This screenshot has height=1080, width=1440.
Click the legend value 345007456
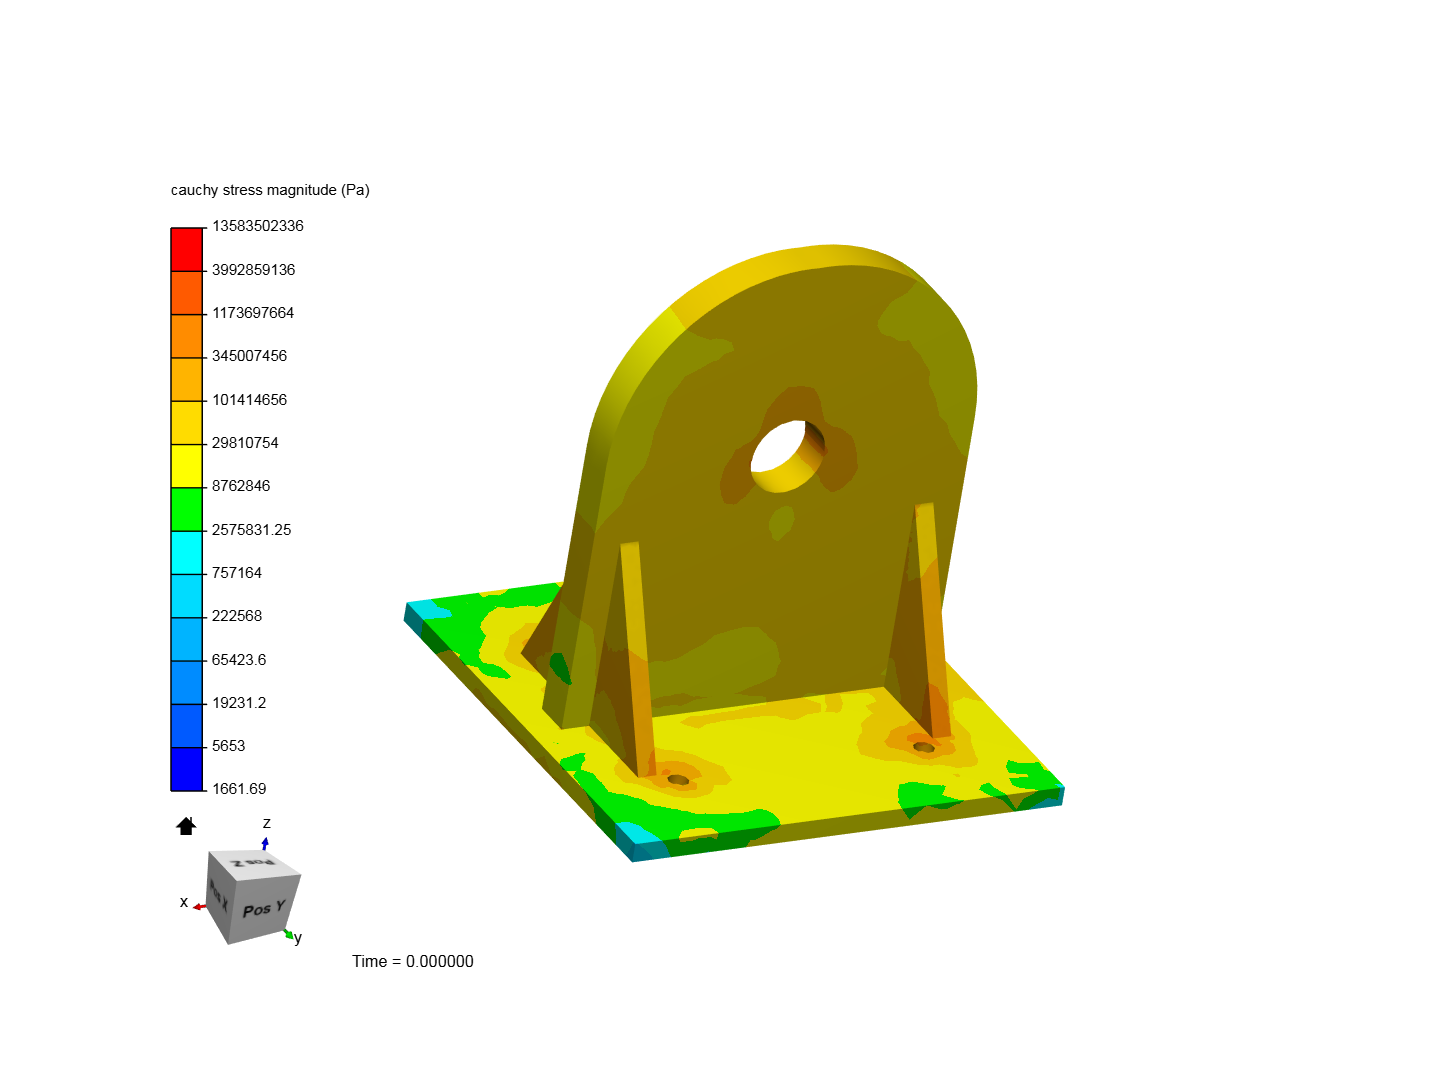click(249, 356)
